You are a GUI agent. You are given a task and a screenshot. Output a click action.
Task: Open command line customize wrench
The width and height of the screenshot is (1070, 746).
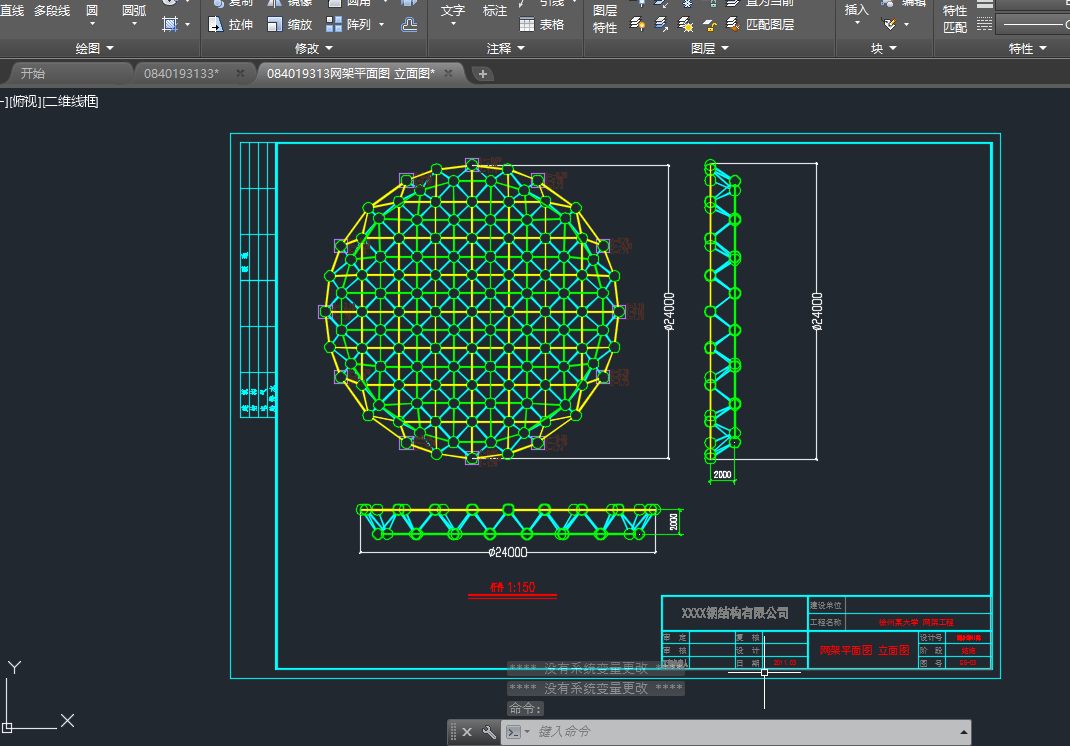[489, 732]
